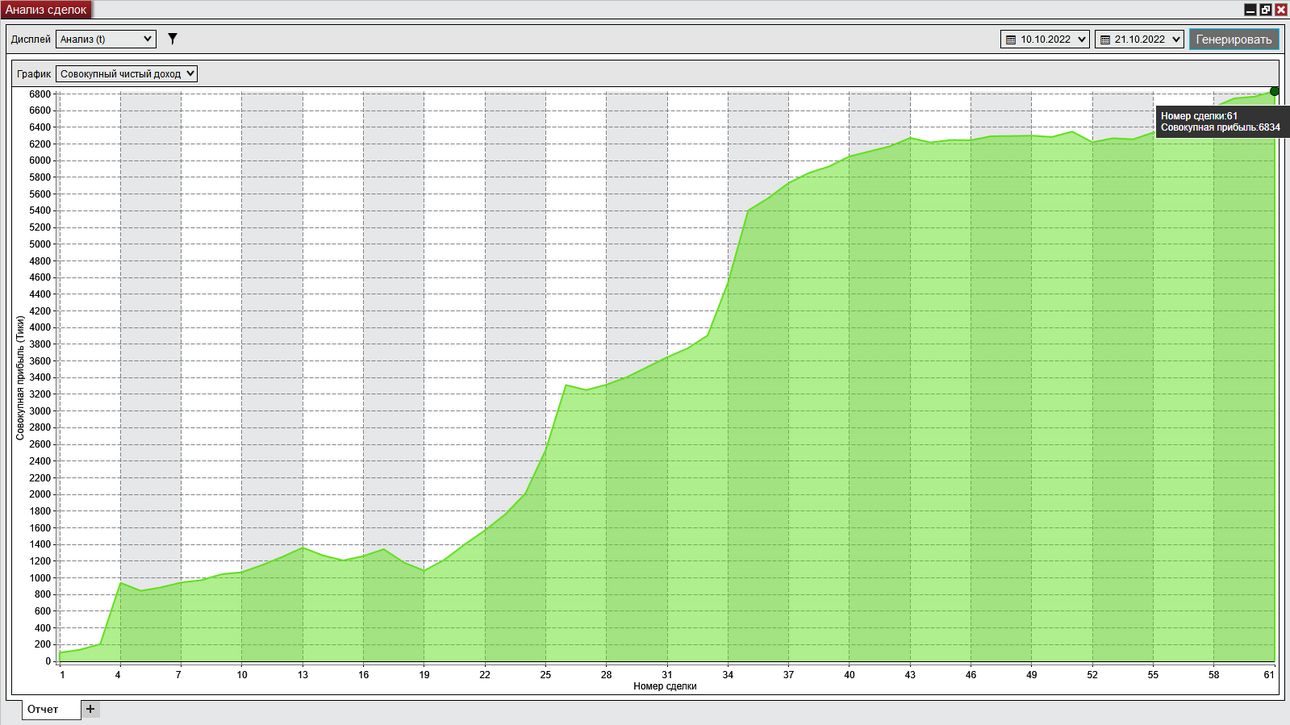Click calendar icon for end date 21.10.2022
1290x725 pixels.
point(1106,40)
